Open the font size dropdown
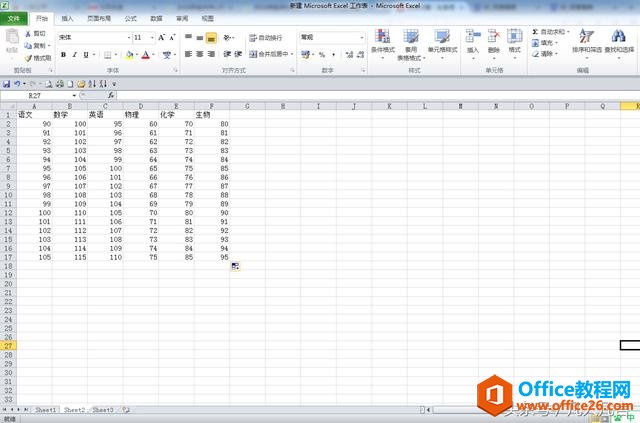Viewport: 640px width, 423px height. [x=152, y=38]
